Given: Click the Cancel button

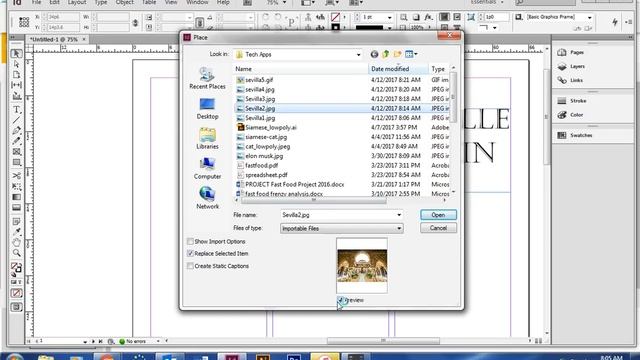Looking at the screenshot, I should pos(438,228).
